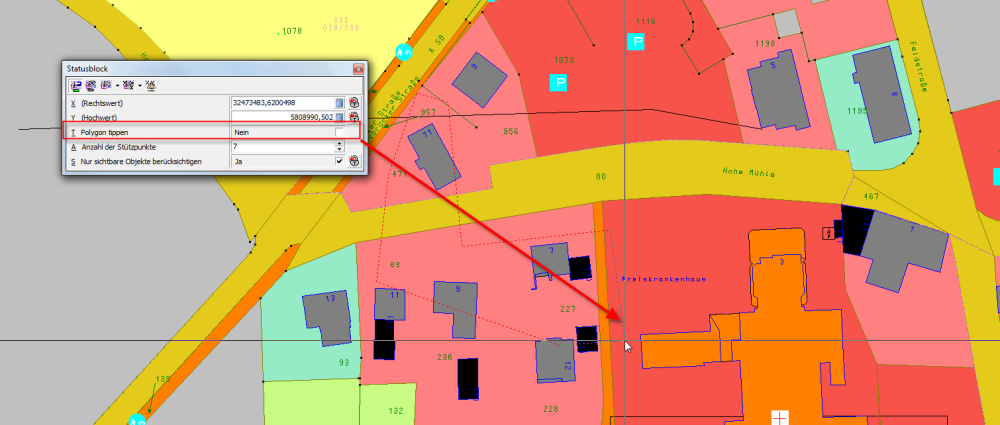Lock the Nur sichtbare Objekte setting
1000x425 pixels.
tap(354, 160)
